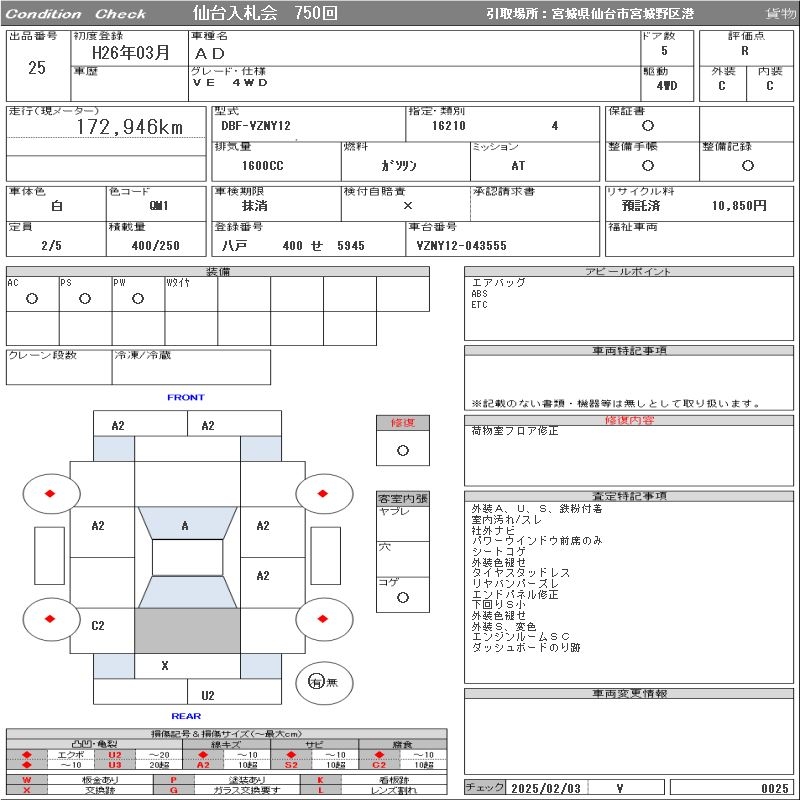Select the 有 spare tire option
The image size is (800, 800).
point(315,682)
